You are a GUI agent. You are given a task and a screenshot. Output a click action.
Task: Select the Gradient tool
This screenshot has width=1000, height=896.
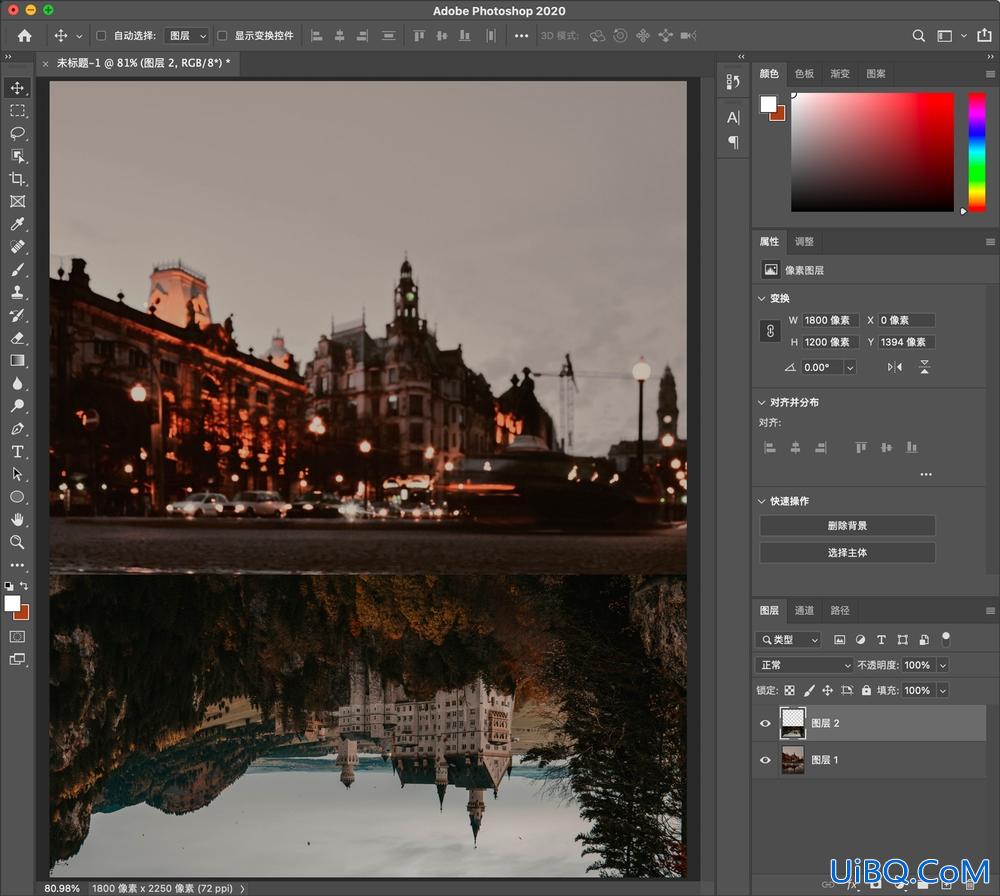click(17, 360)
